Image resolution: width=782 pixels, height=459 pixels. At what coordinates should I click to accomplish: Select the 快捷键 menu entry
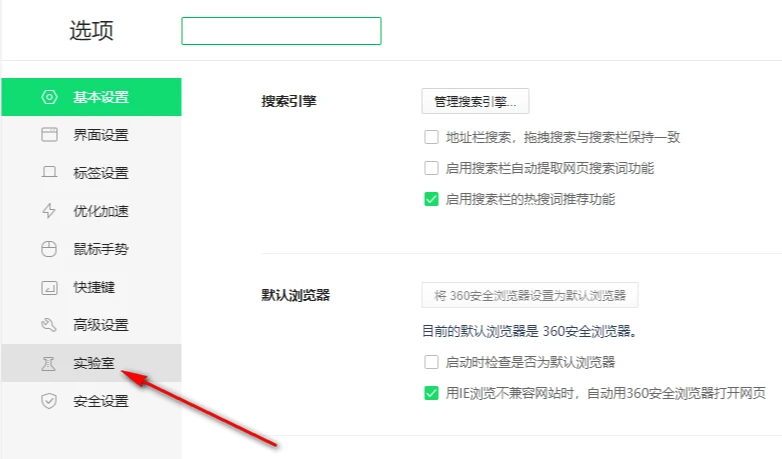[91, 287]
